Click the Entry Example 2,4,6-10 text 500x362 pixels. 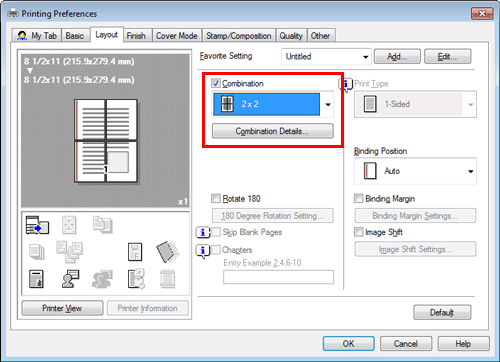coord(262,263)
